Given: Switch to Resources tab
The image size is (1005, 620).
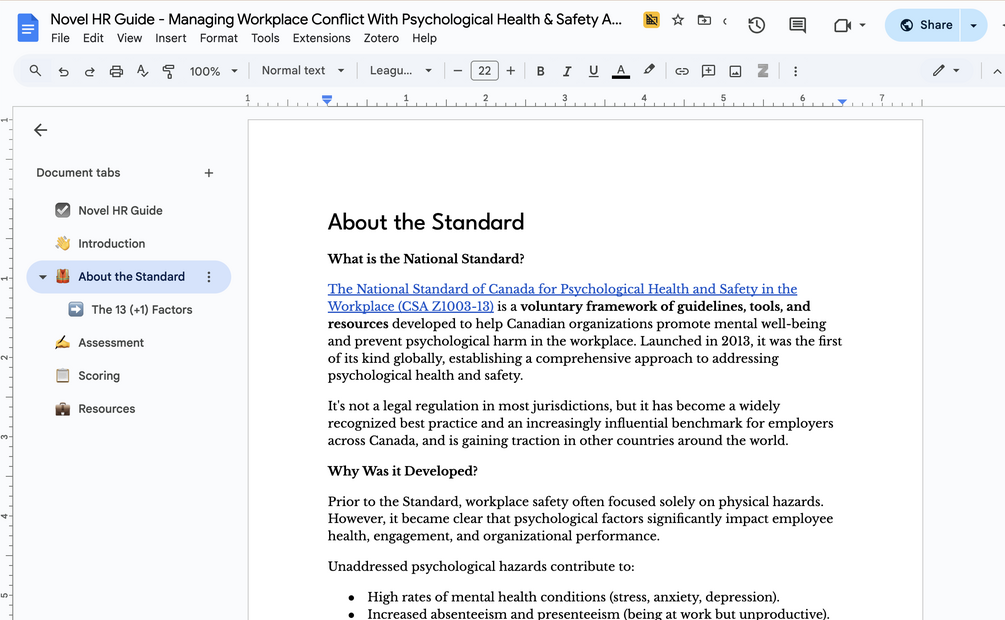Looking at the screenshot, I should (106, 409).
